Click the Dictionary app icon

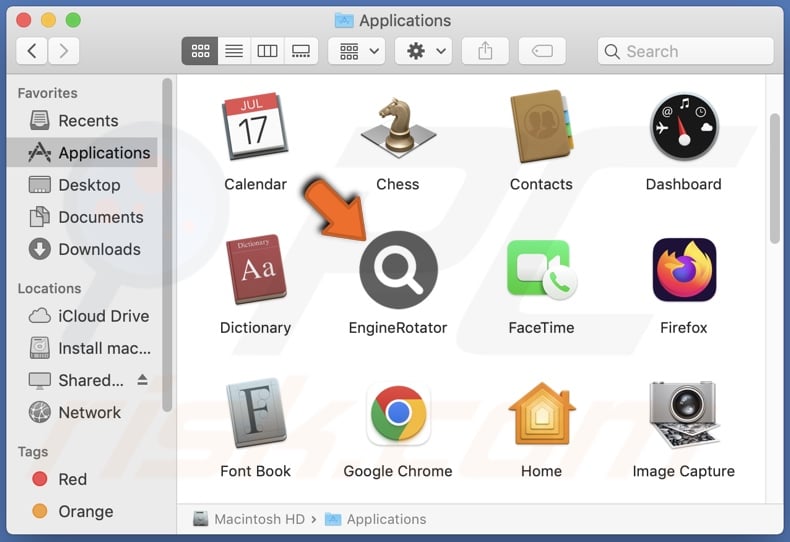point(258,269)
